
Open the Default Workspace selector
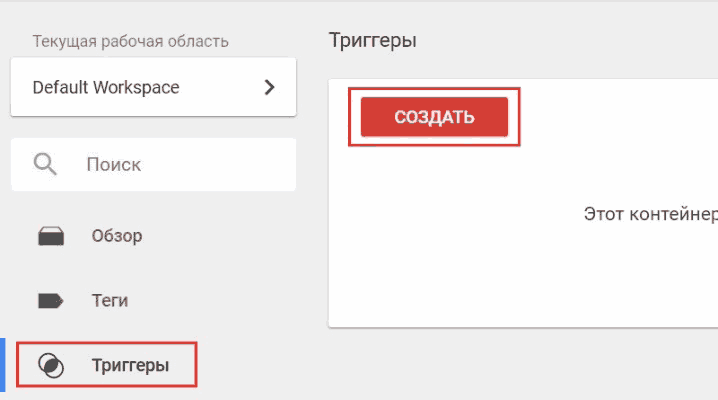coord(153,87)
